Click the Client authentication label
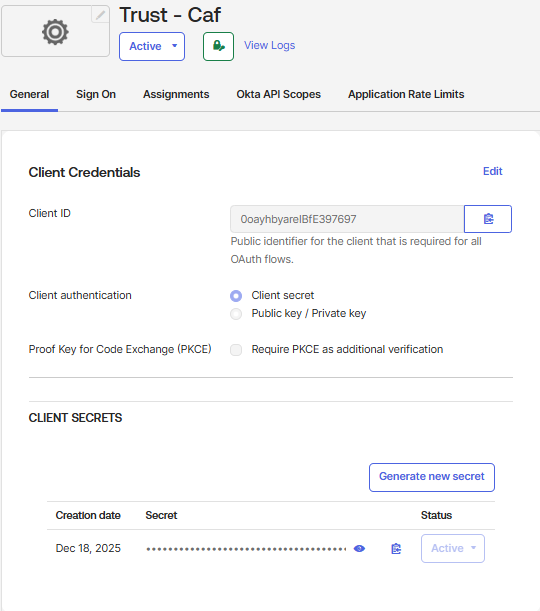 pyautogui.click(x=80, y=295)
